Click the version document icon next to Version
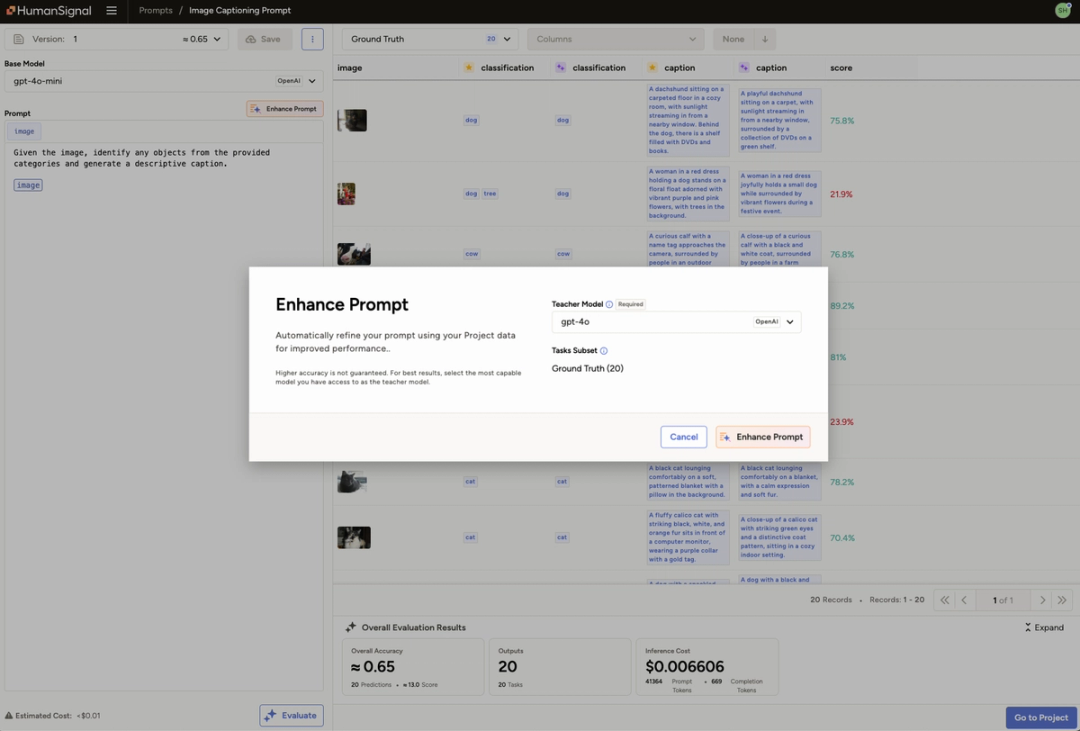This screenshot has width=1080, height=731. click(16, 38)
